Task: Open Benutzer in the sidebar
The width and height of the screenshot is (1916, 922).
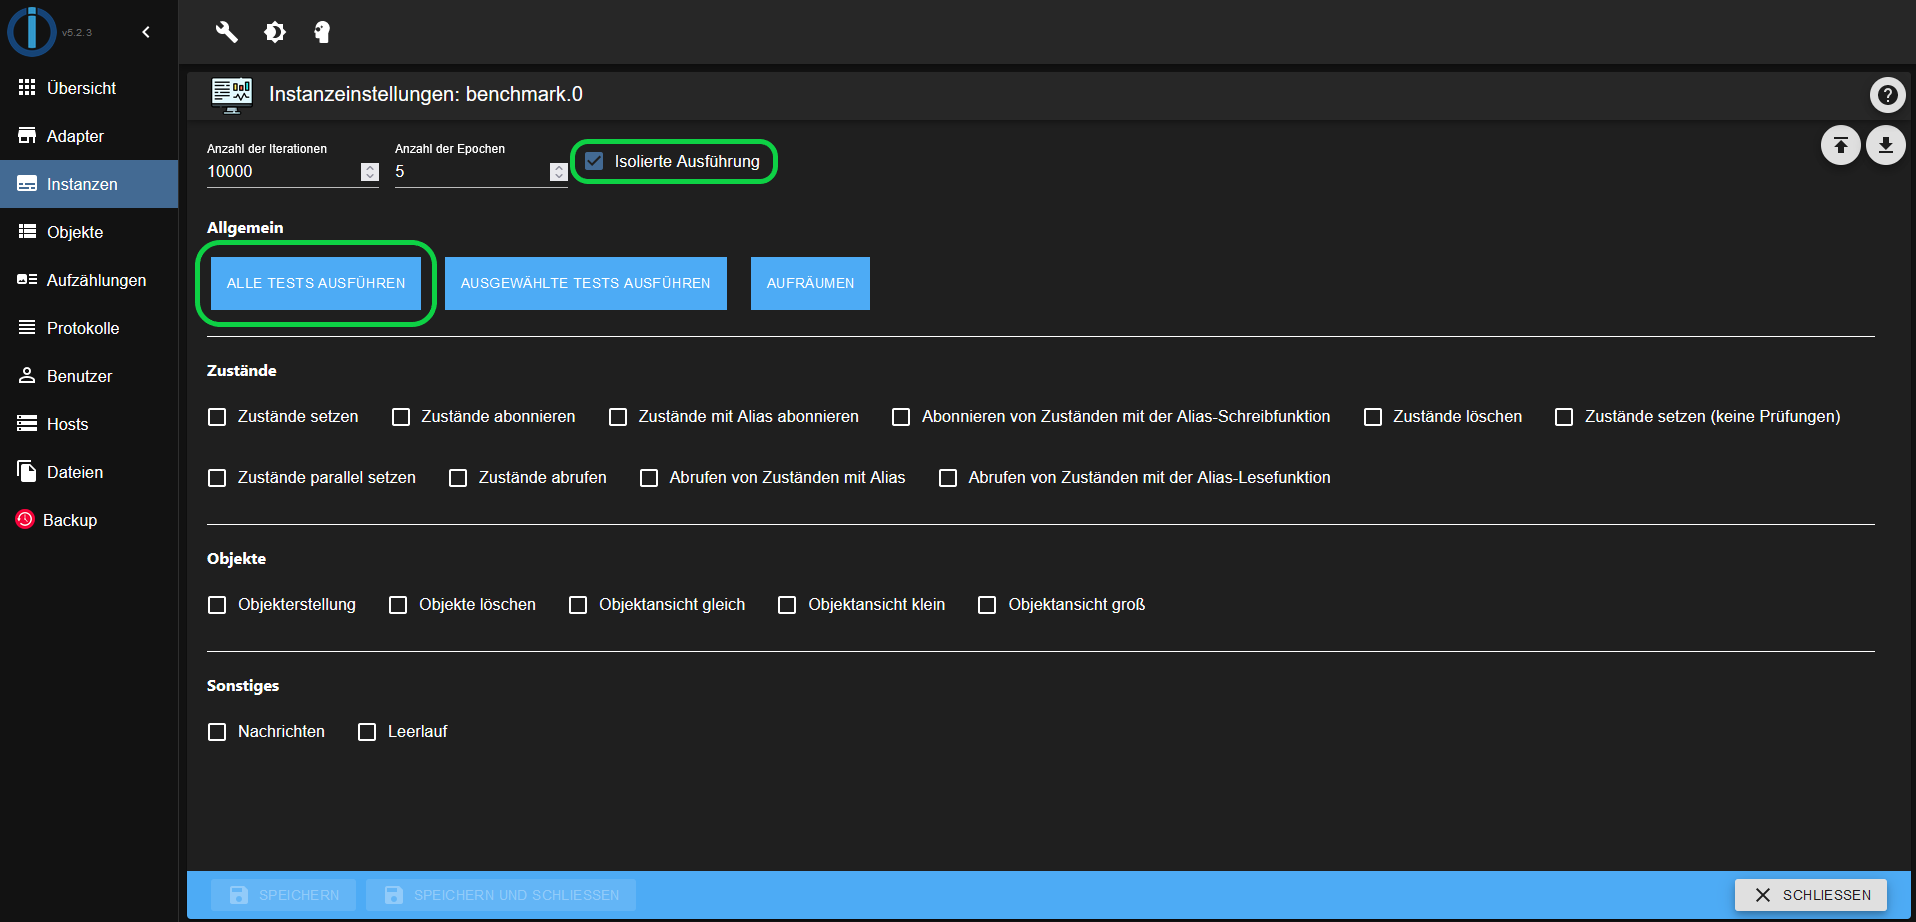Action: coord(89,376)
